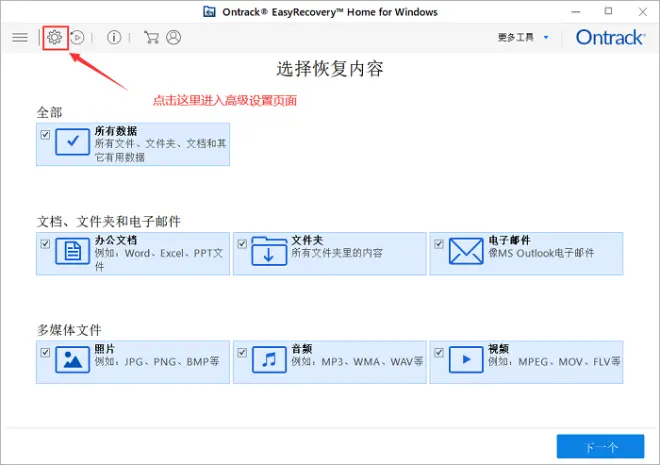Click the 文件夹 folder icon
Screen dimensions: 660x465
pos(269,251)
